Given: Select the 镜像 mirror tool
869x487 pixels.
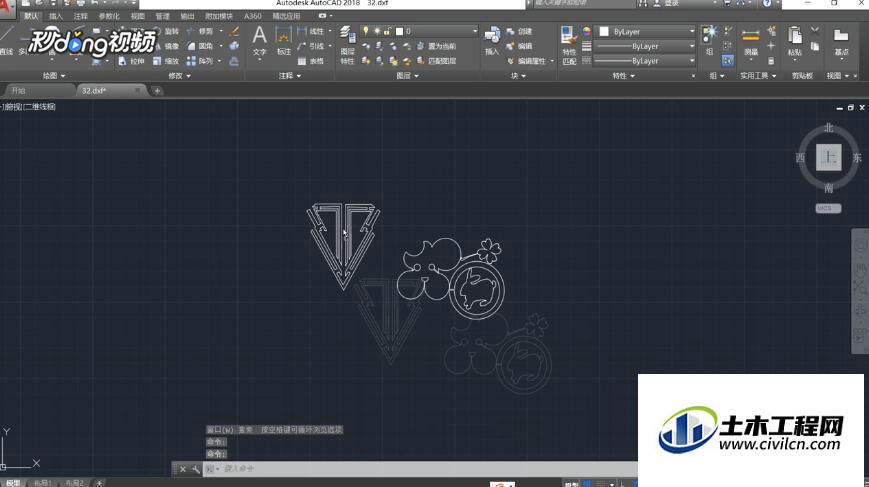Looking at the screenshot, I should coord(165,46).
